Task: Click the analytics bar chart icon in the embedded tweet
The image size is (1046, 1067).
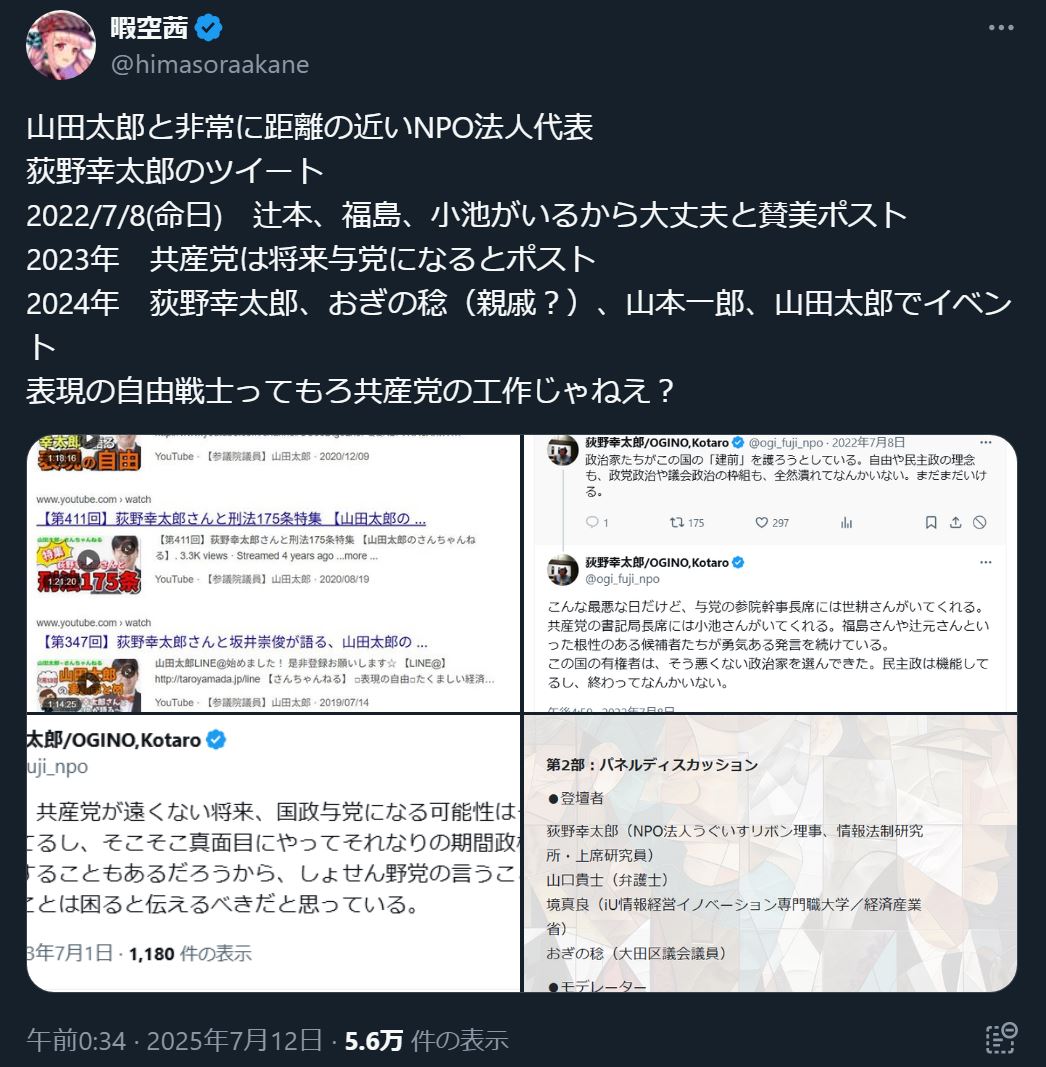Action: coord(846,522)
